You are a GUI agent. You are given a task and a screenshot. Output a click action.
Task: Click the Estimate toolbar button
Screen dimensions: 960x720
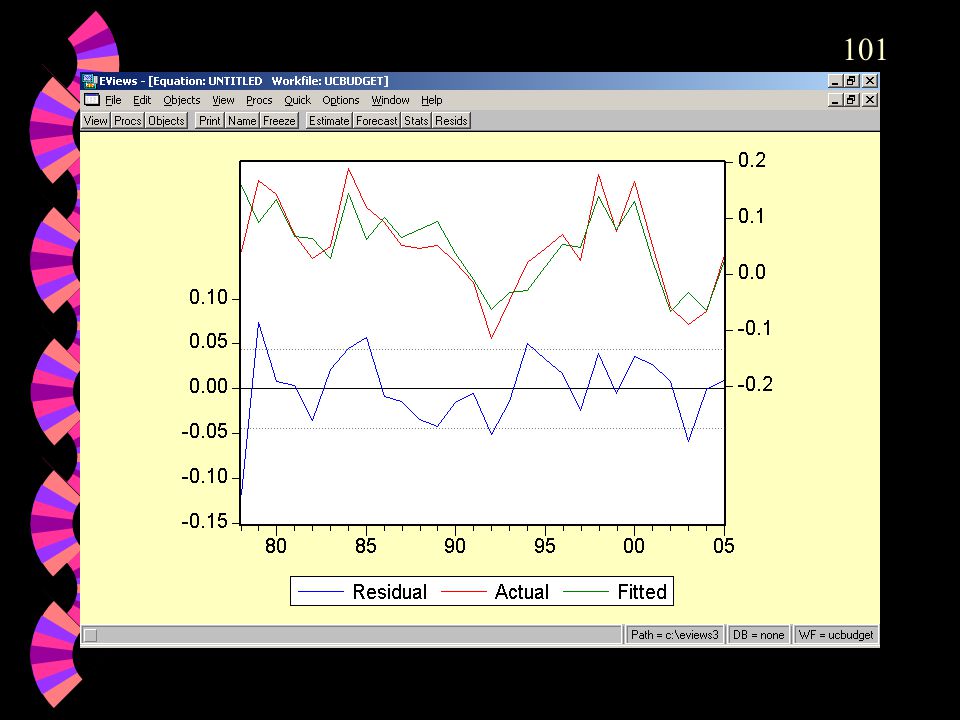pyautogui.click(x=329, y=121)
